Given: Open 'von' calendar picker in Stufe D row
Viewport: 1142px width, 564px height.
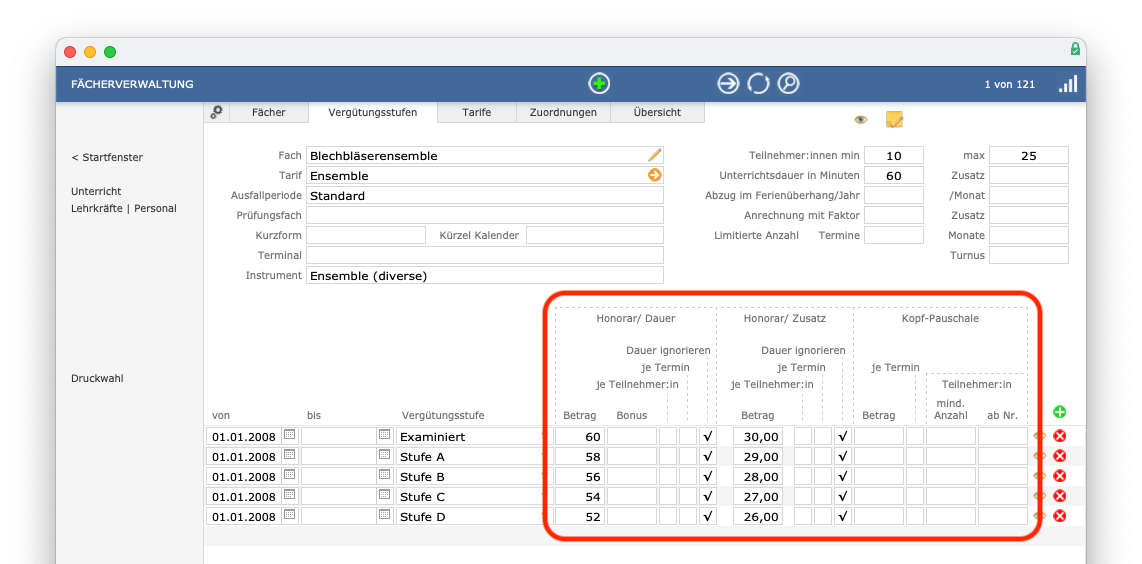Looking at the screenshot, I should (290, 514).
